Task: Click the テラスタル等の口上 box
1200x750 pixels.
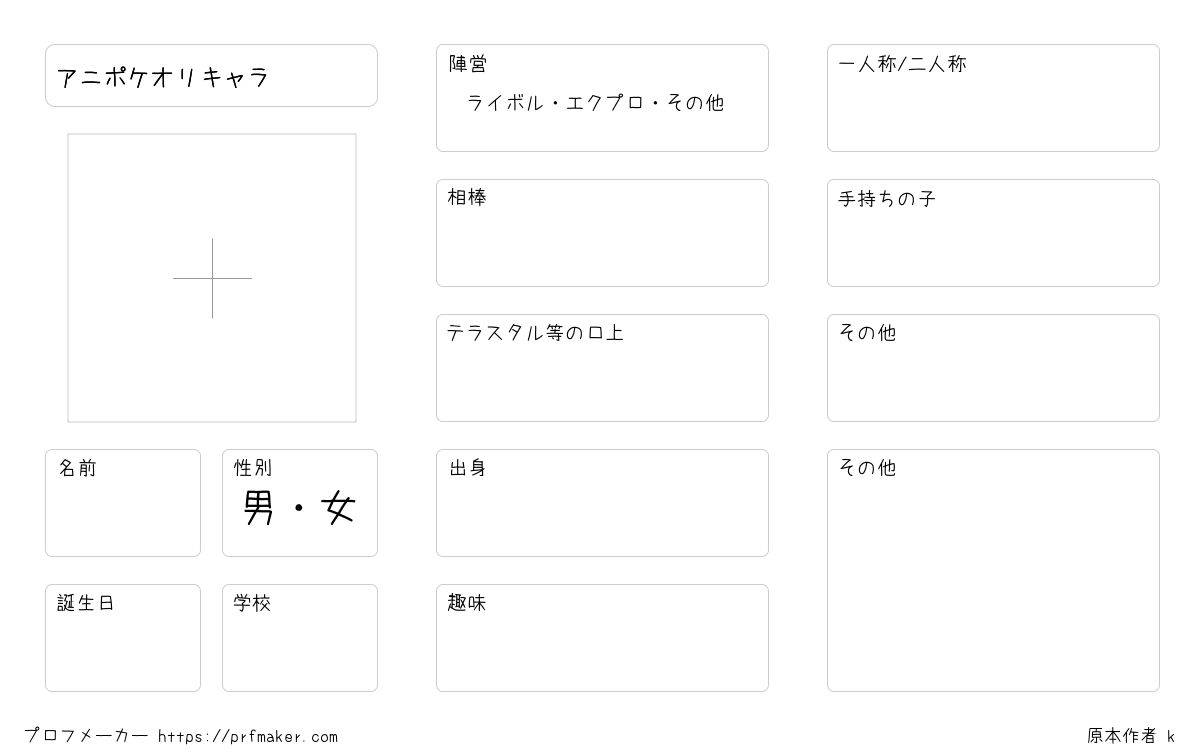Action: click(602, 368)
